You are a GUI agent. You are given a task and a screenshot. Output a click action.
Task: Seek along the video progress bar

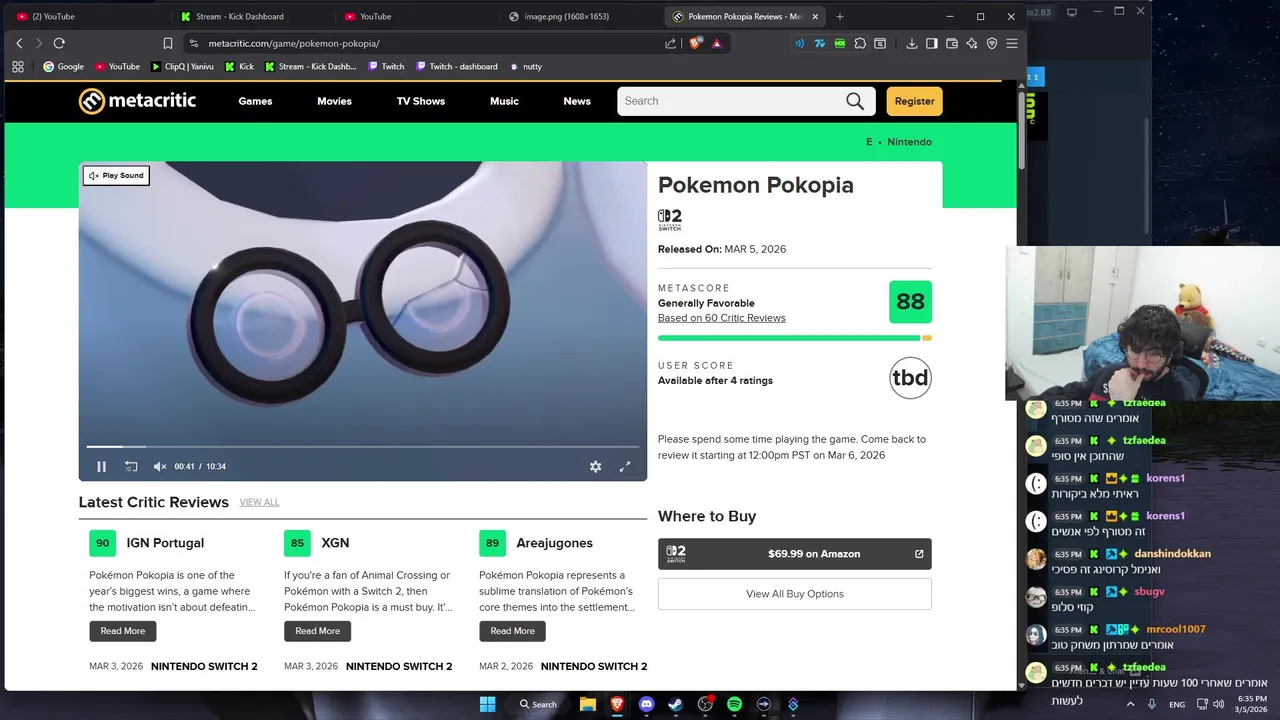tap(363, 446)
